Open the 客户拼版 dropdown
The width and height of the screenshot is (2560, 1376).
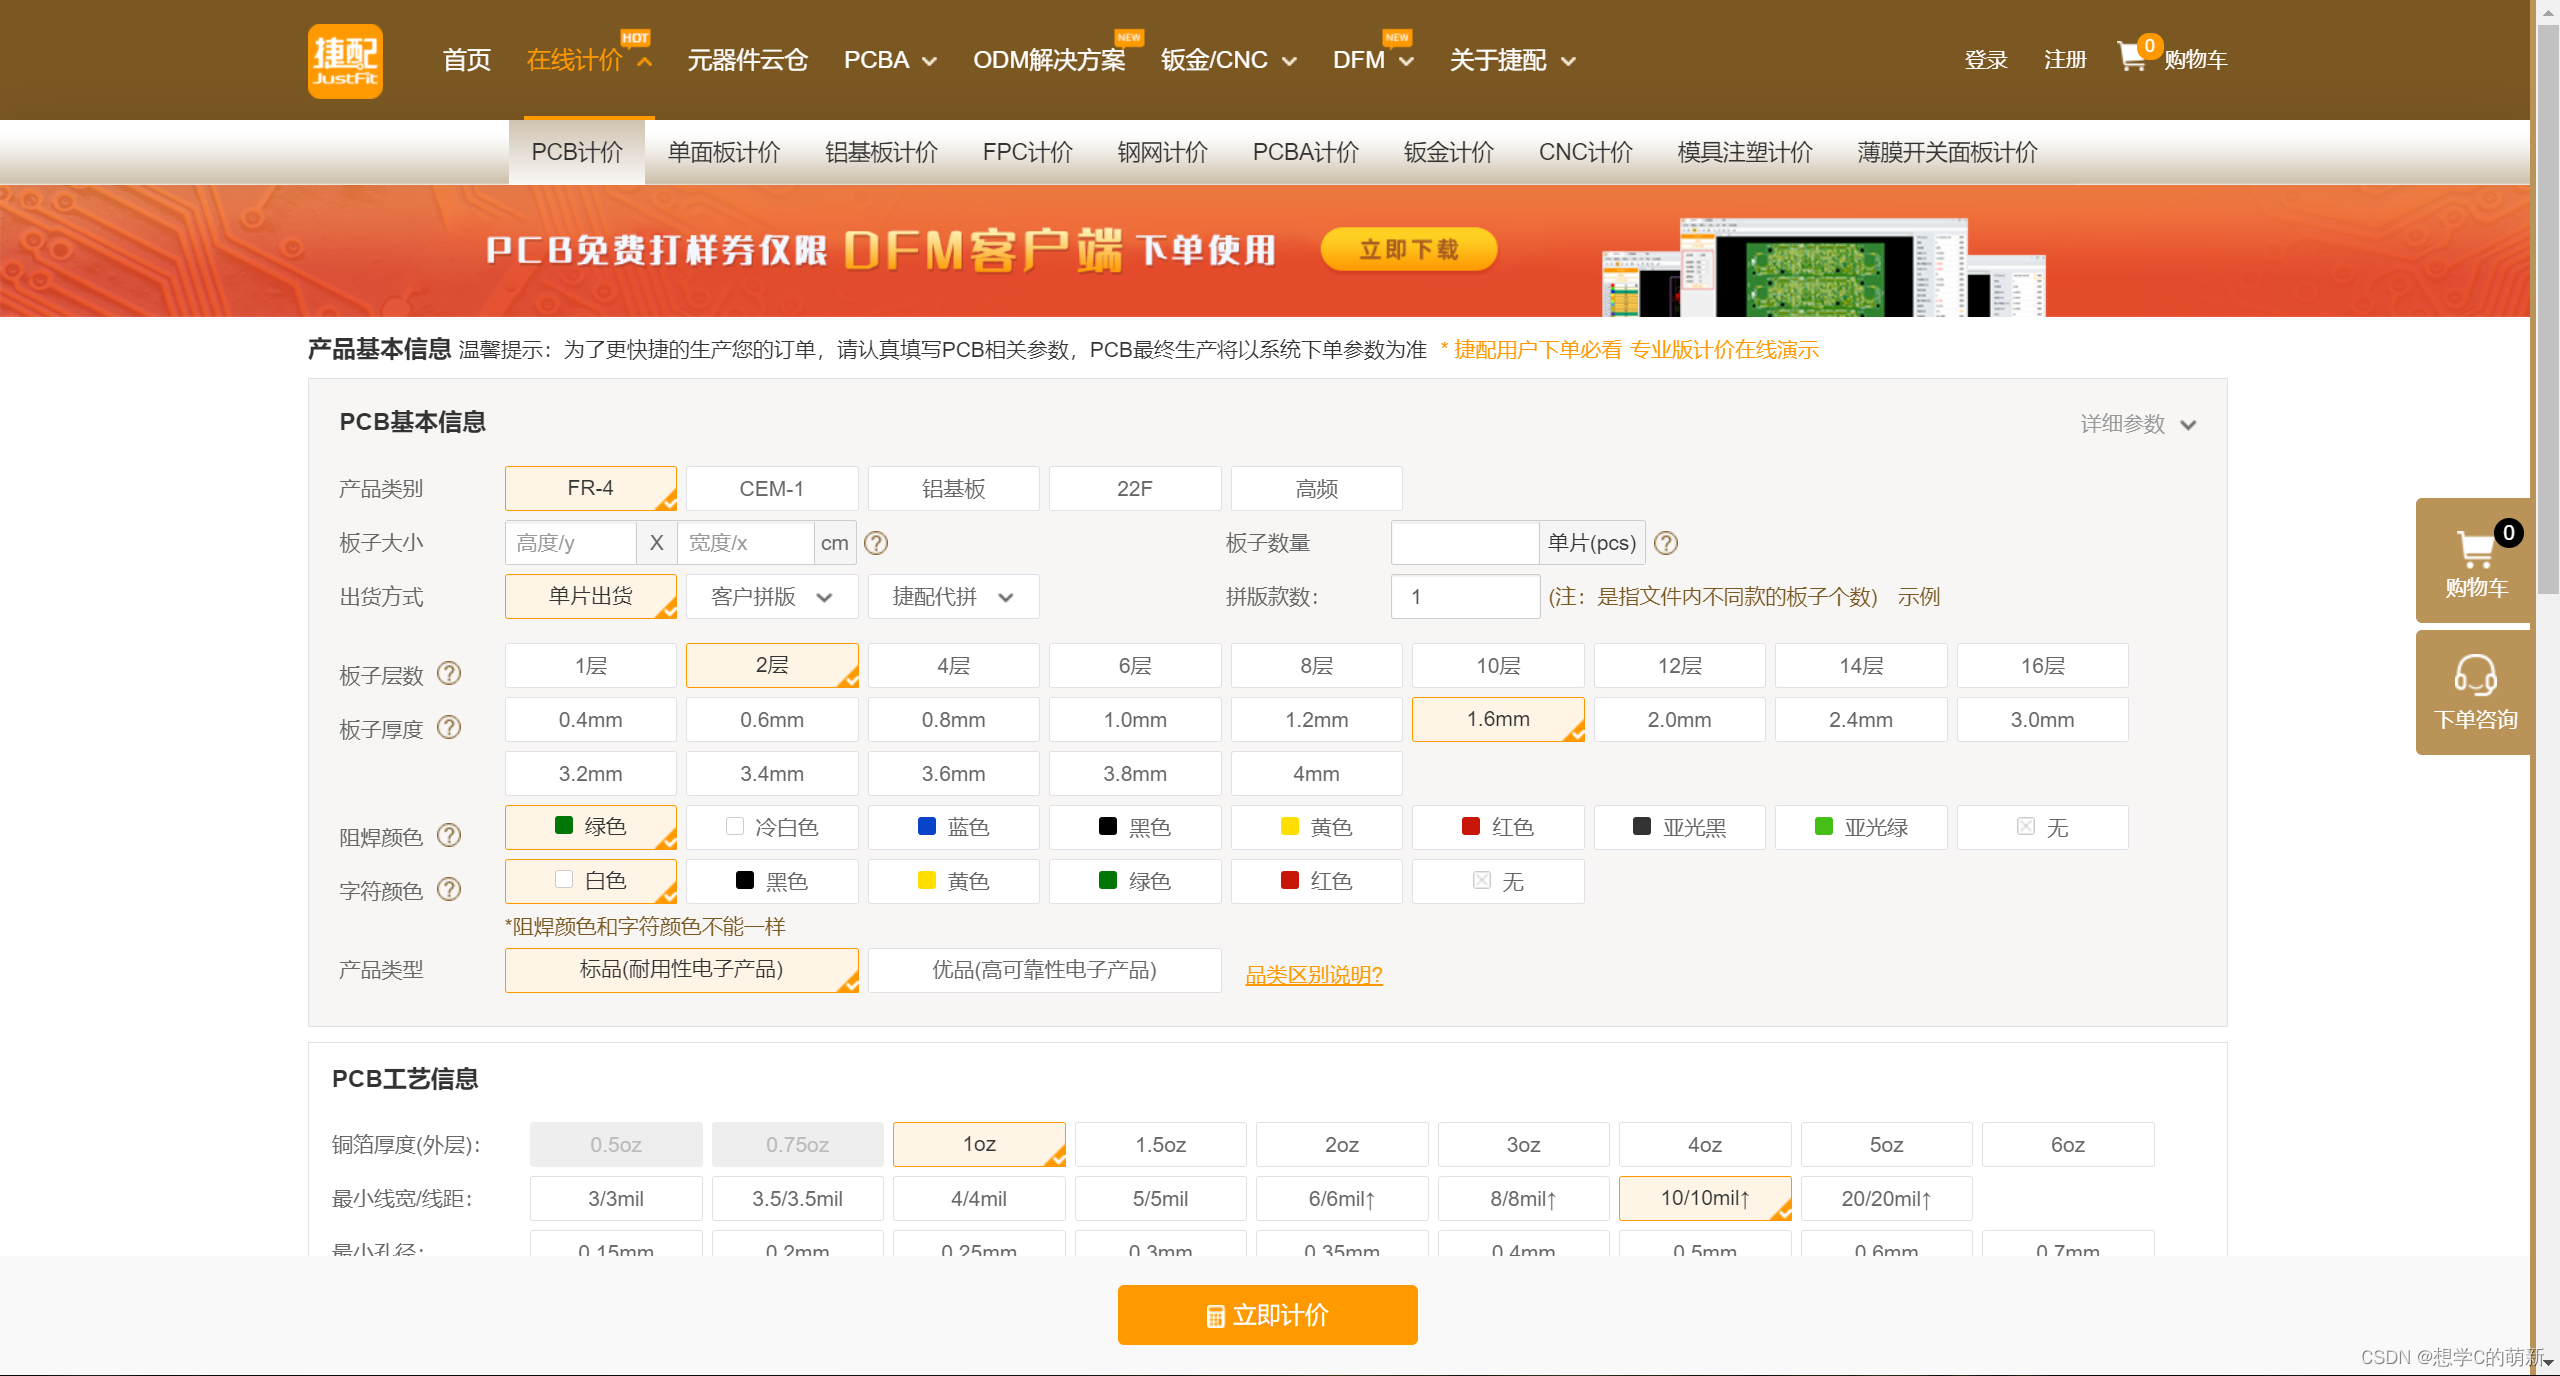771,596
